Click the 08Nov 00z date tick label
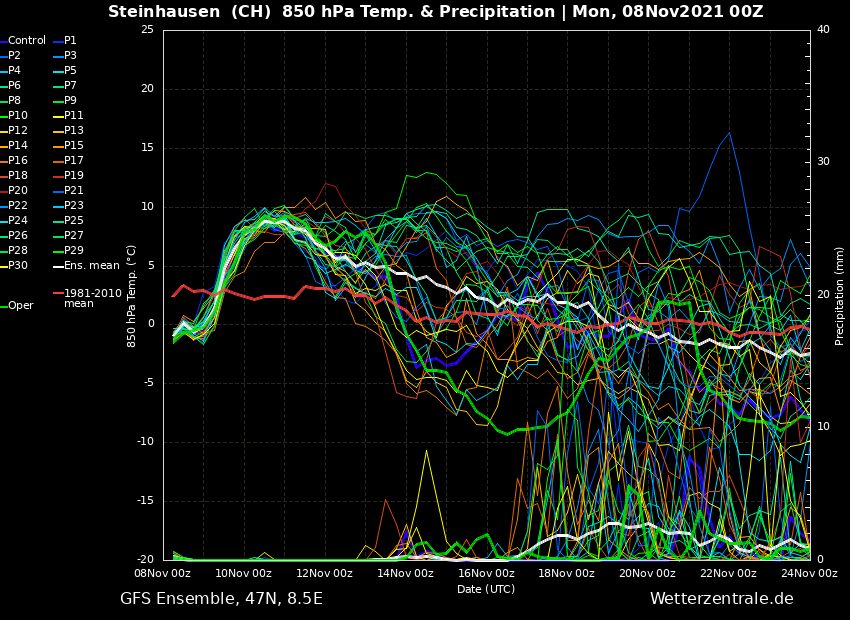The height and width of the screenshot is (620, 850). (163, 574)
